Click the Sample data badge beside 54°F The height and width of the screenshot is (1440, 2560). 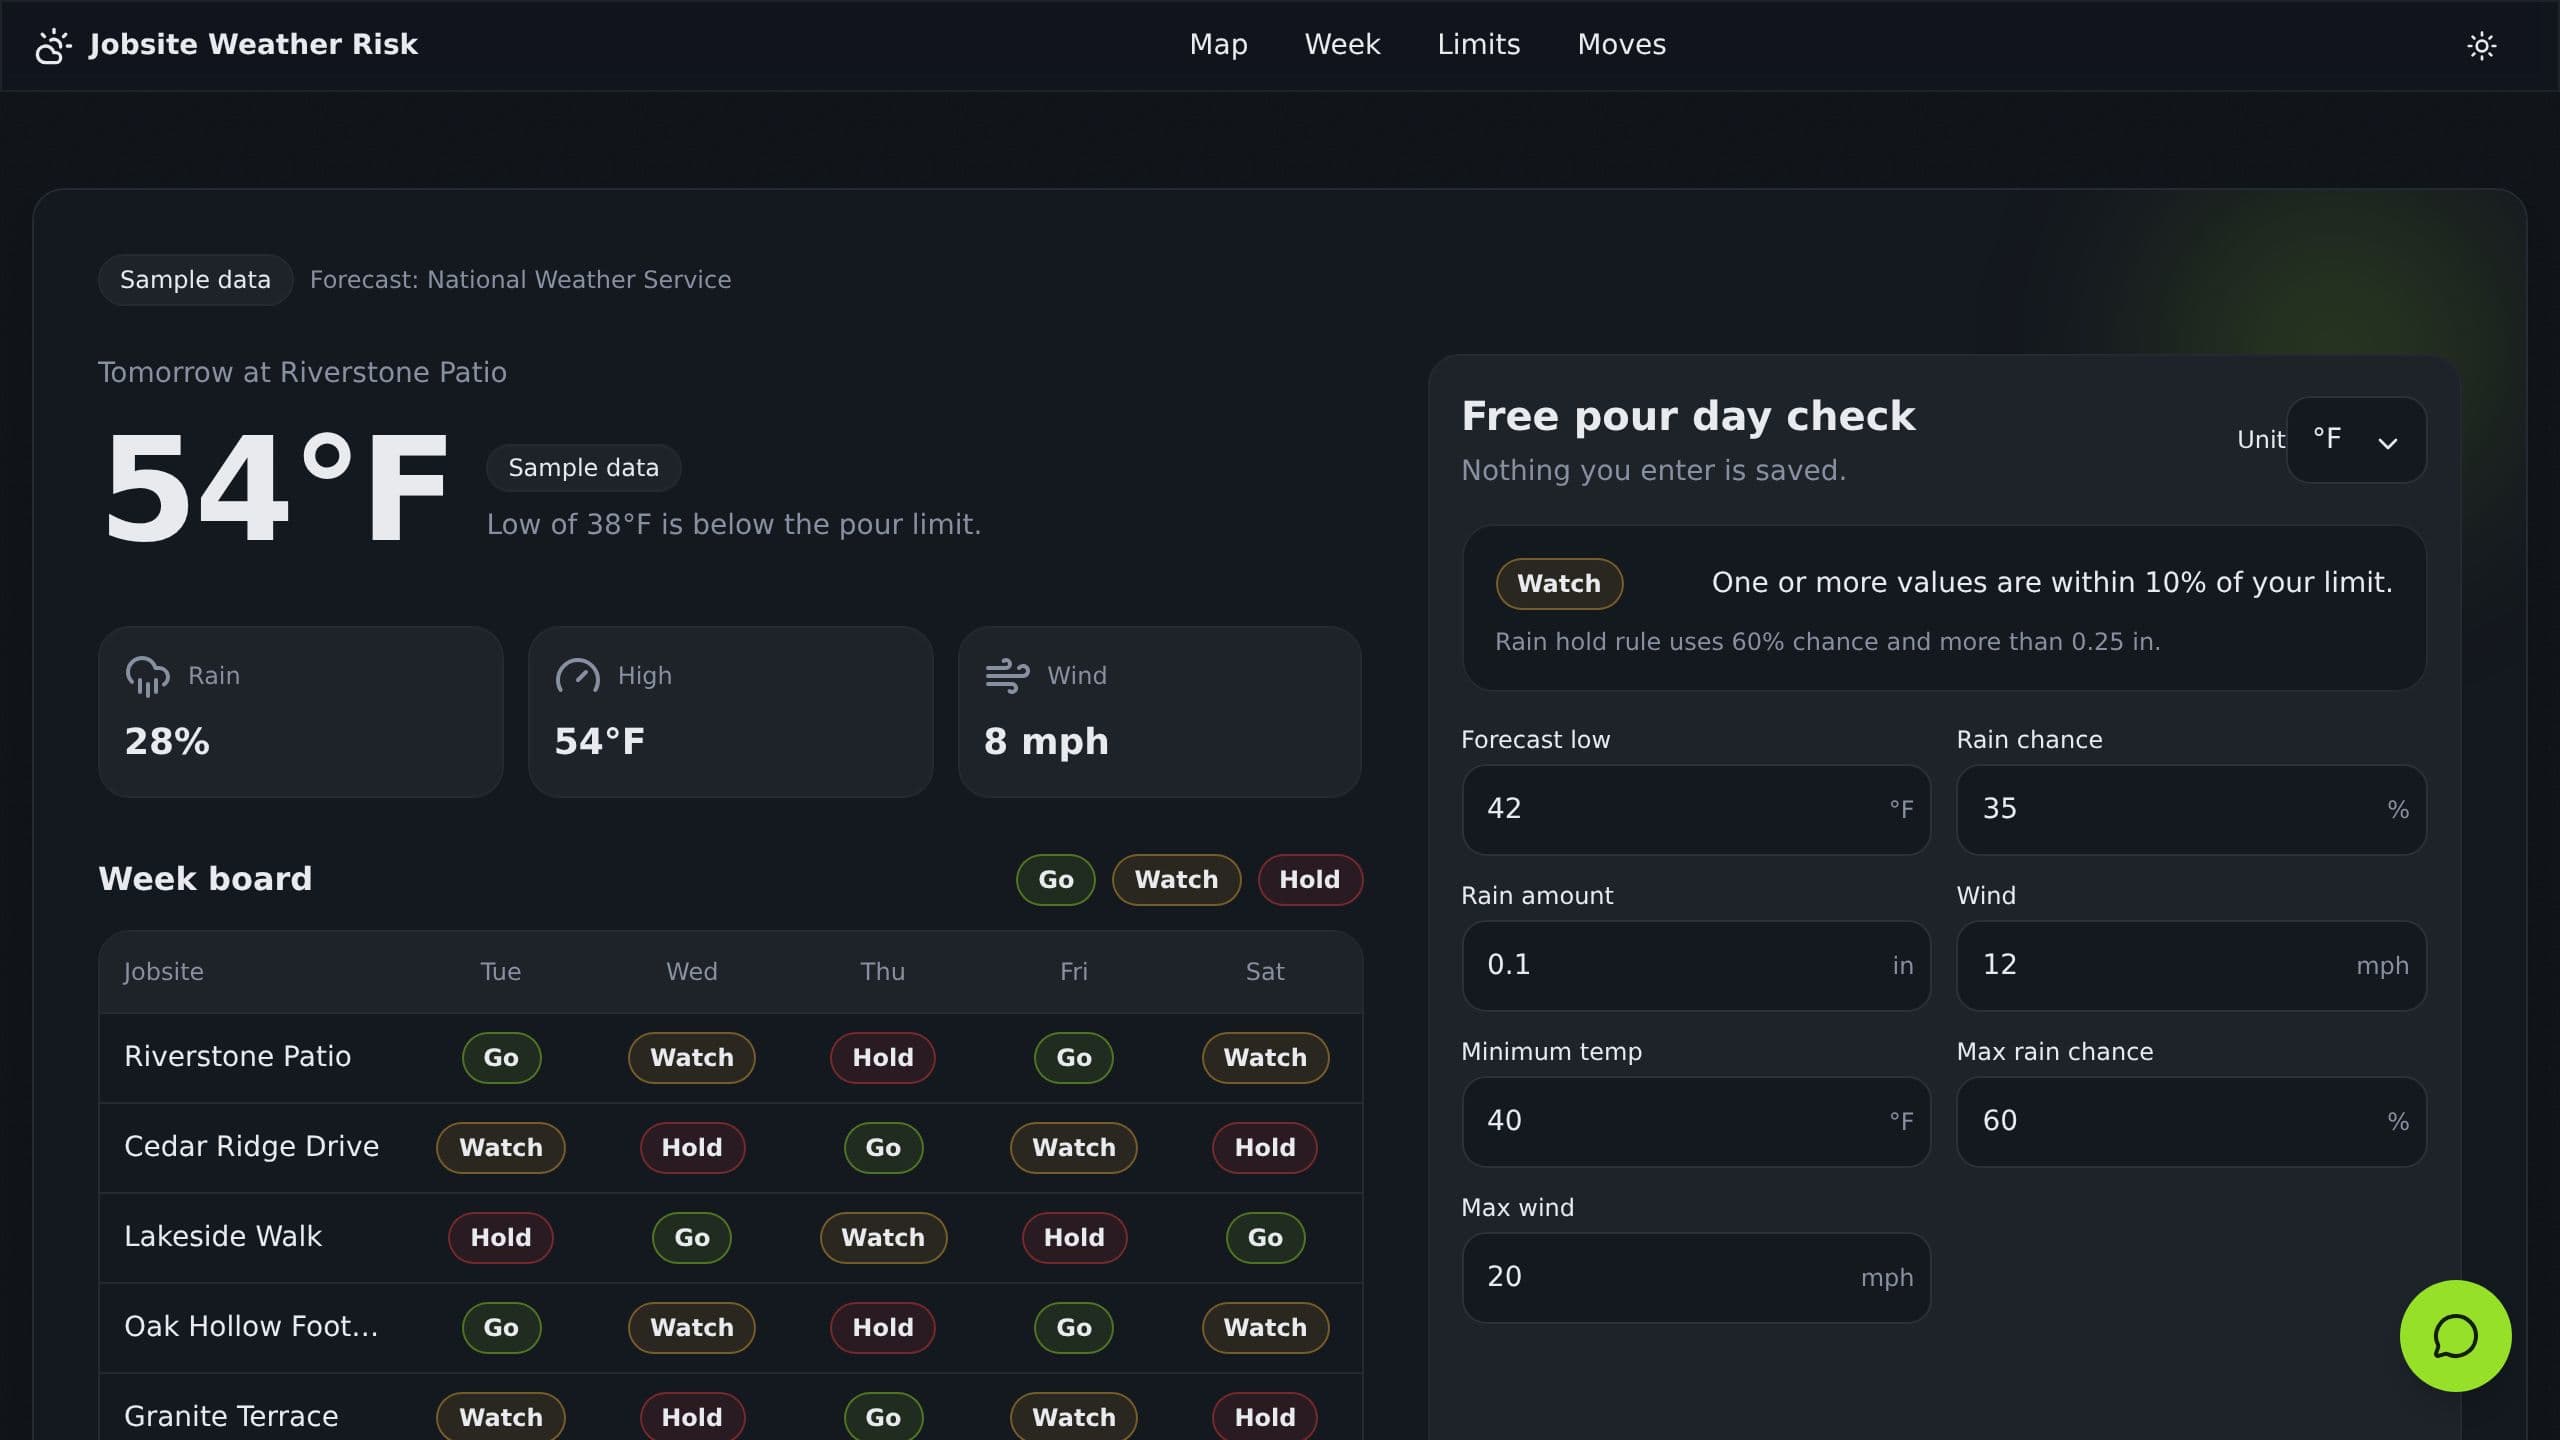[x=583, y=468]
